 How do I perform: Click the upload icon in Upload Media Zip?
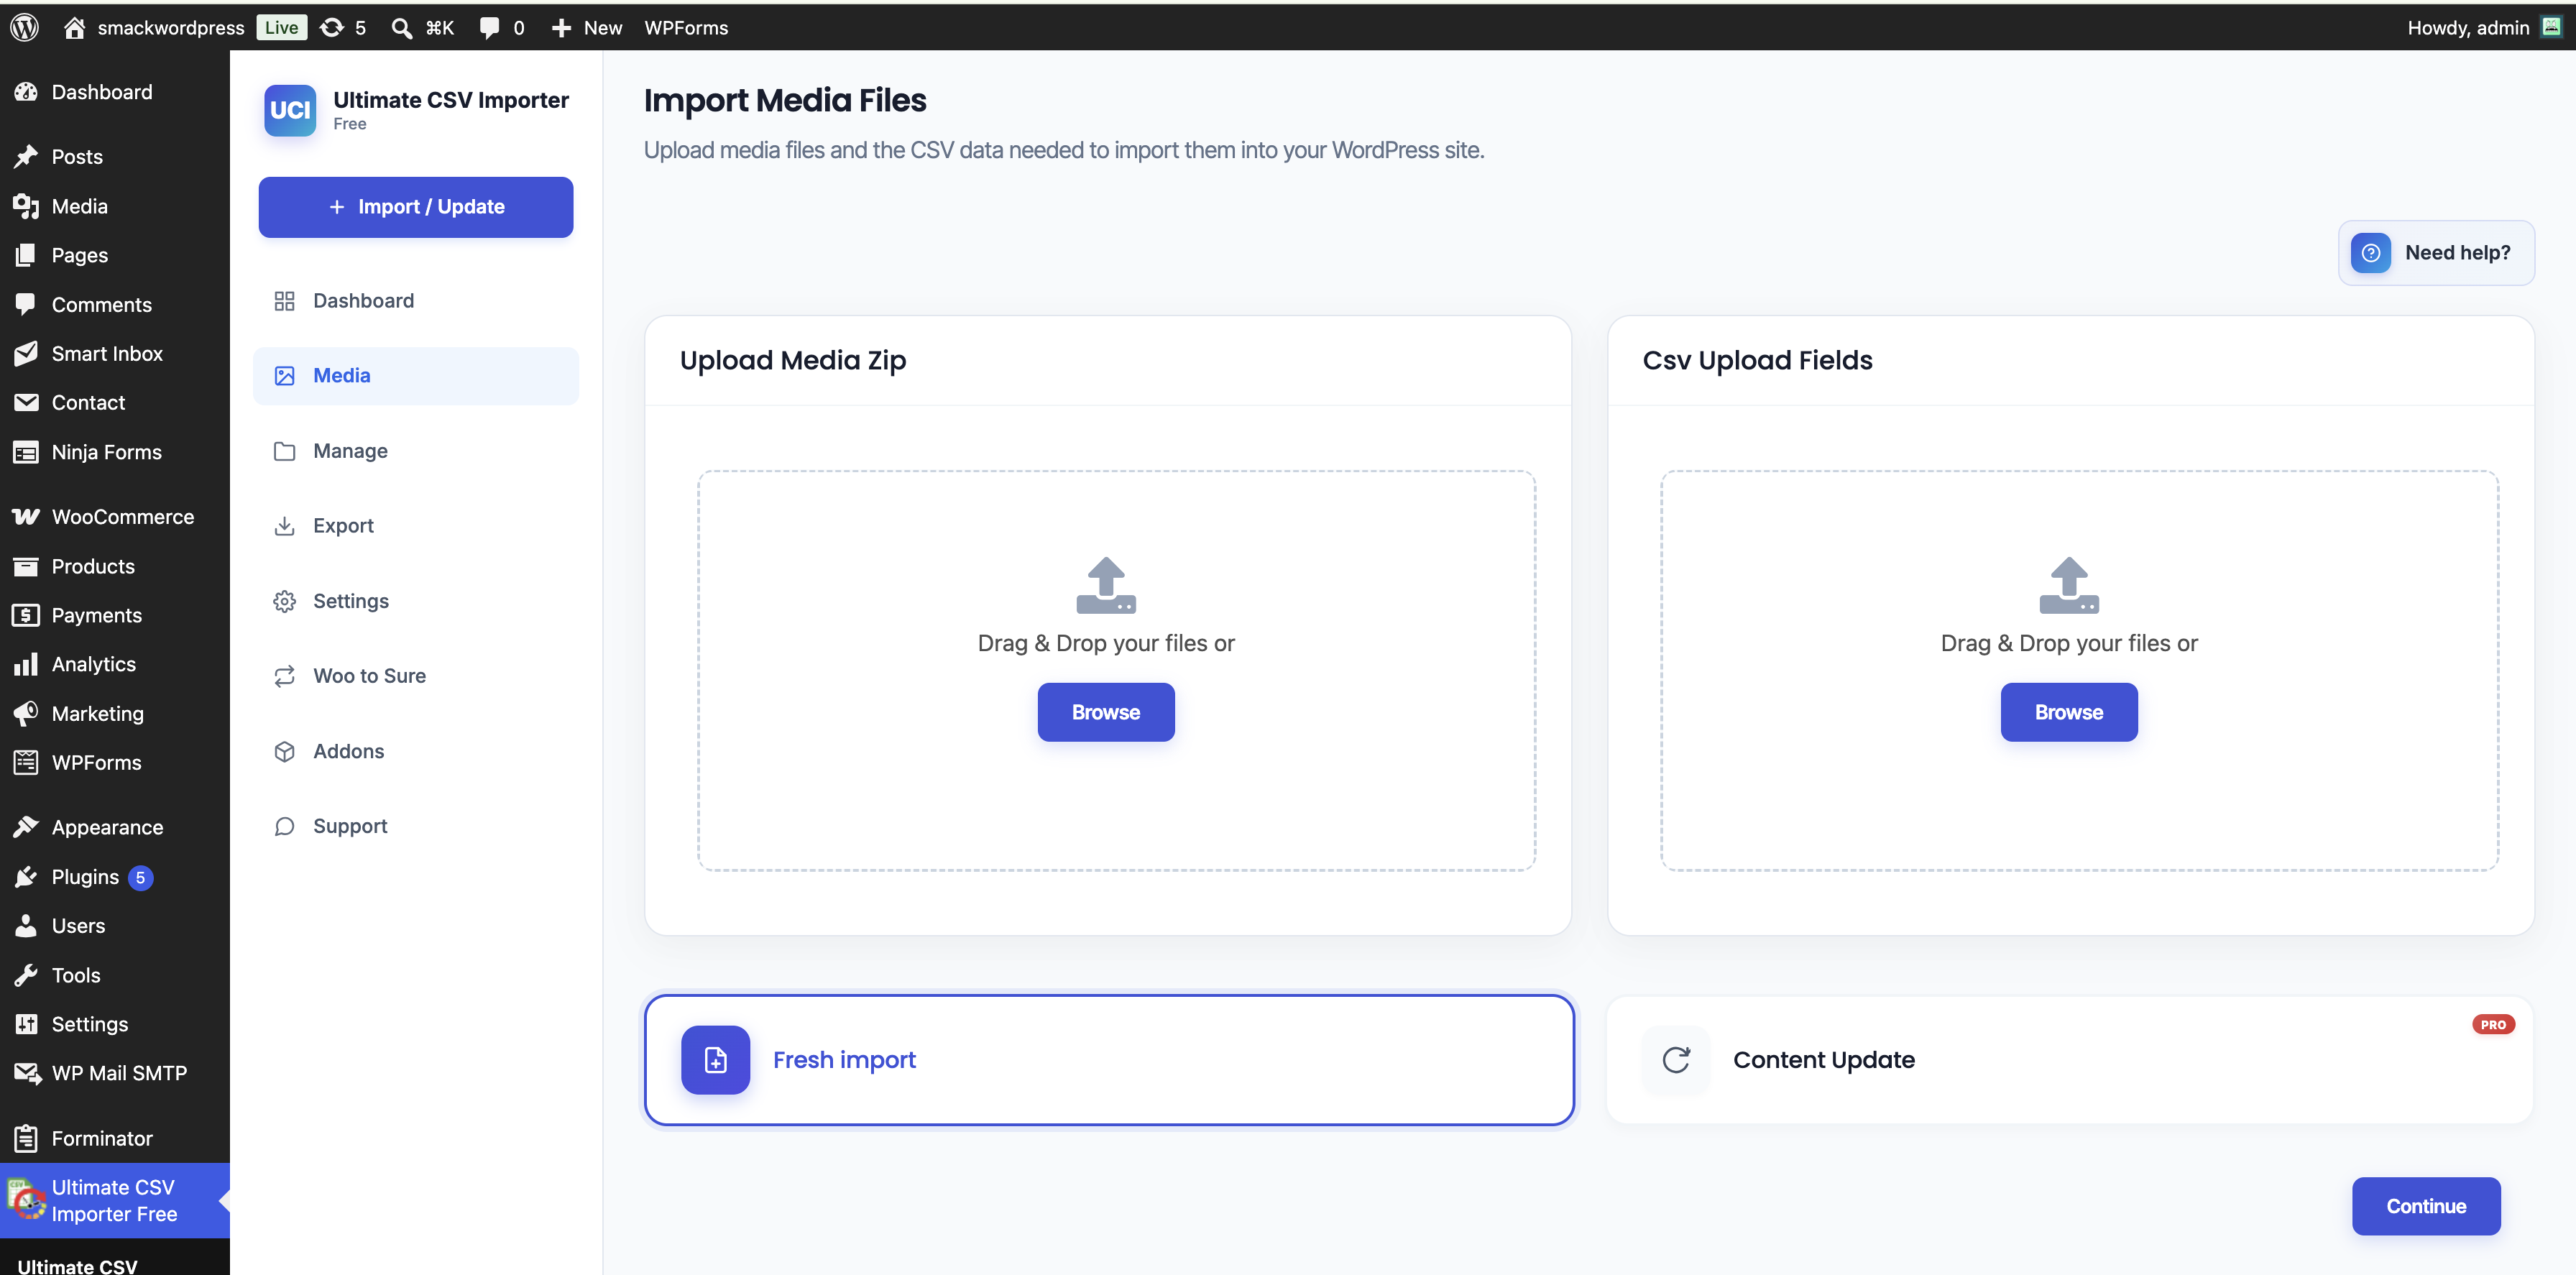(1106, 585)
